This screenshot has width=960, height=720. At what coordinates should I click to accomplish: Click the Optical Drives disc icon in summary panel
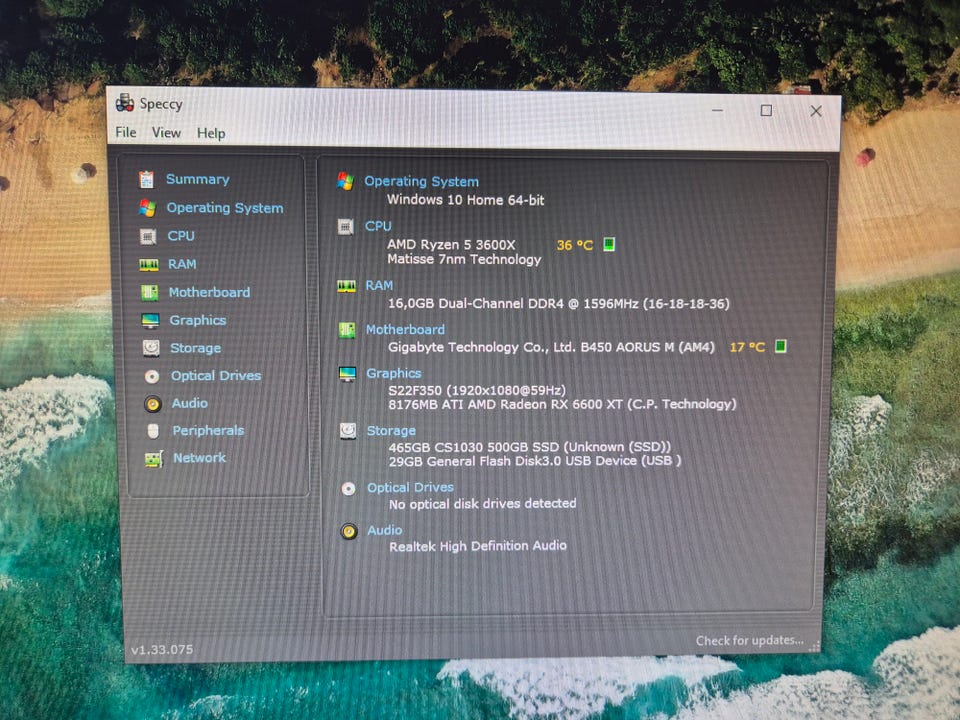[x=348, y=489]
